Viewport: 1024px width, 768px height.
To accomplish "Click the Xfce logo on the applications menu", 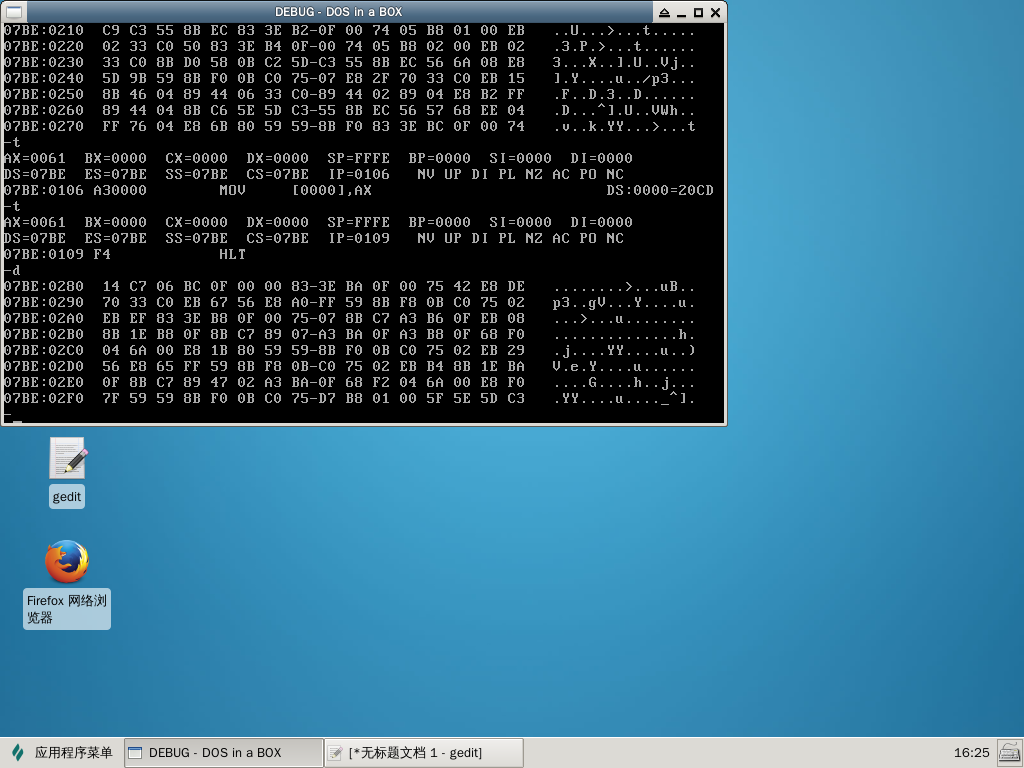I will 17,753.
